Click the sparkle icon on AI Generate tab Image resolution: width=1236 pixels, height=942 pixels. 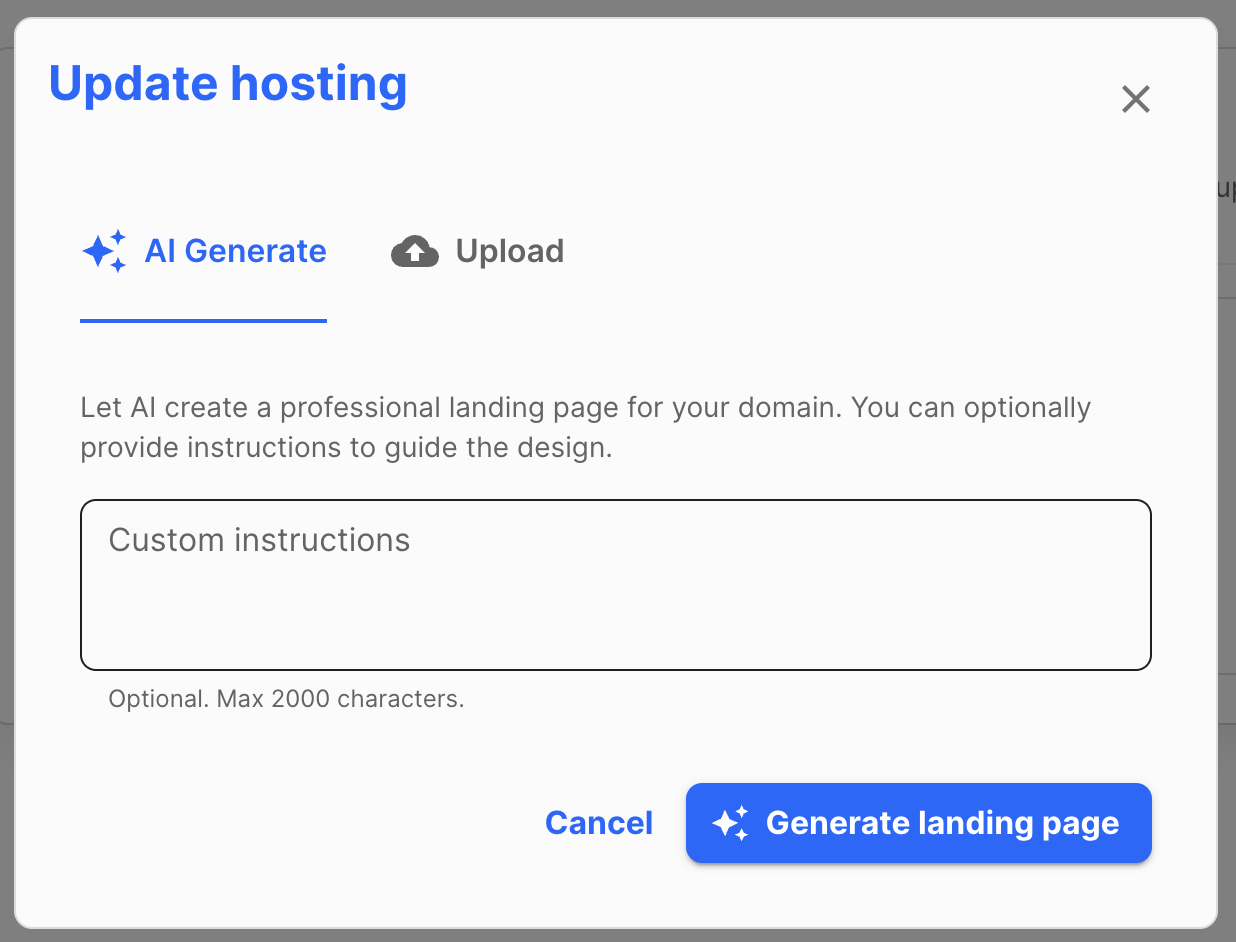point(104,251)
